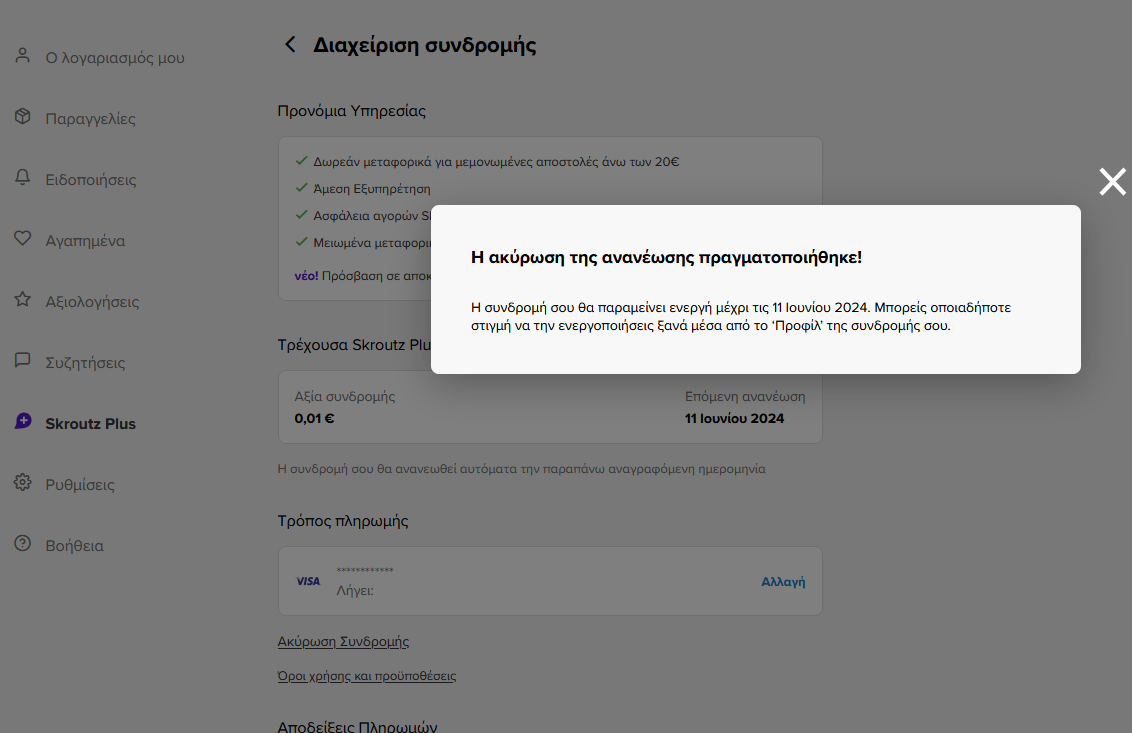Click the masked card number asterisks
The image size is (1132, 733).
point(365,571)
